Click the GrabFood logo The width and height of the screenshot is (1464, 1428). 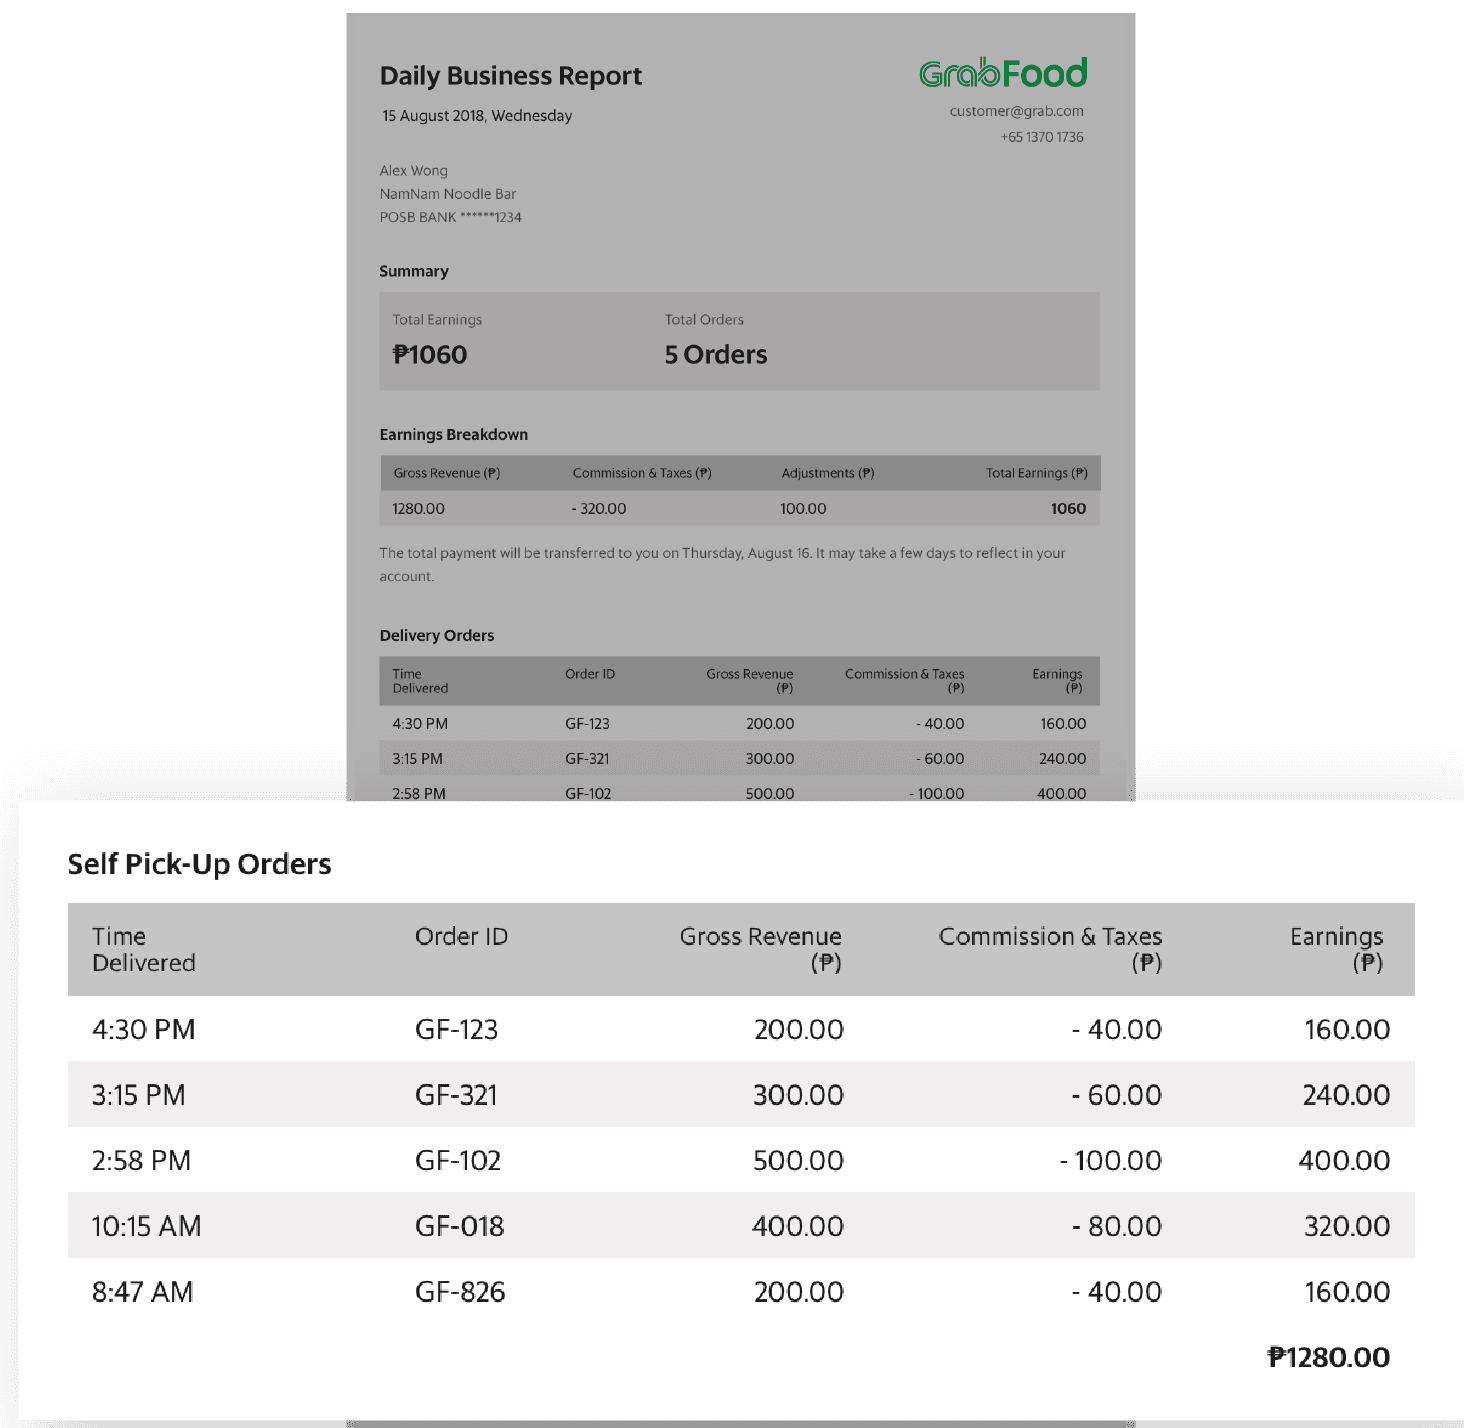coord(1003,73)
